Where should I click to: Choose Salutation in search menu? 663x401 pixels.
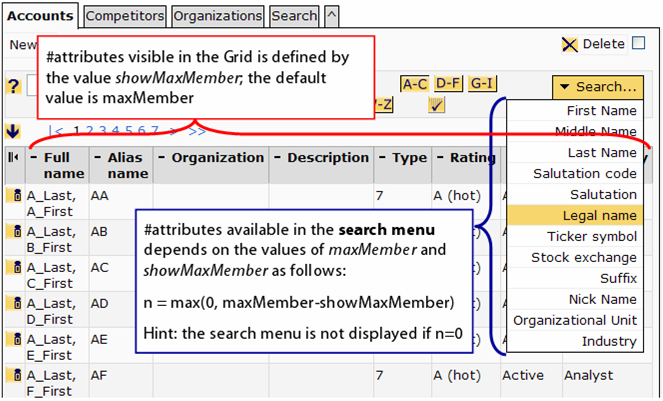[x=575, y=195]
